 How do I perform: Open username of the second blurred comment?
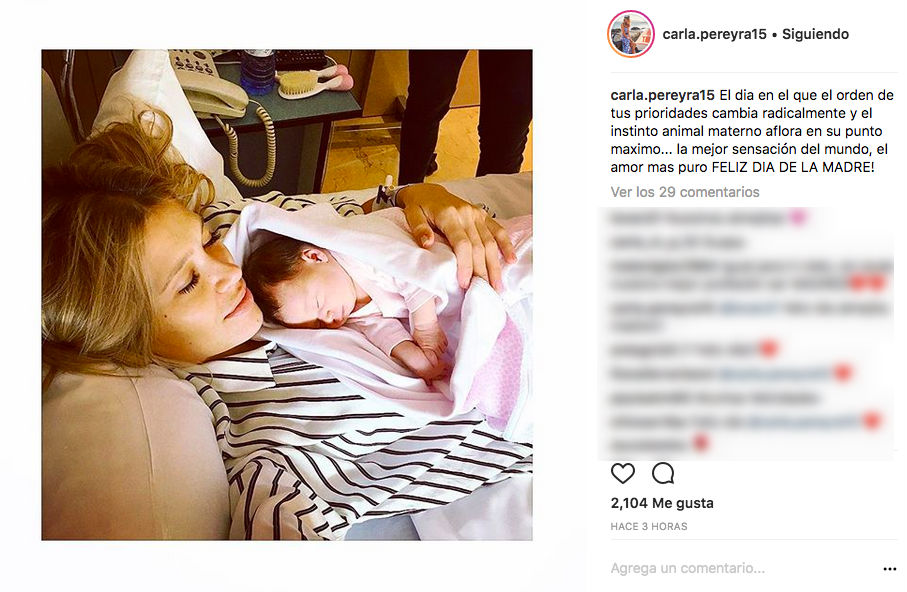tap(633, 242)
